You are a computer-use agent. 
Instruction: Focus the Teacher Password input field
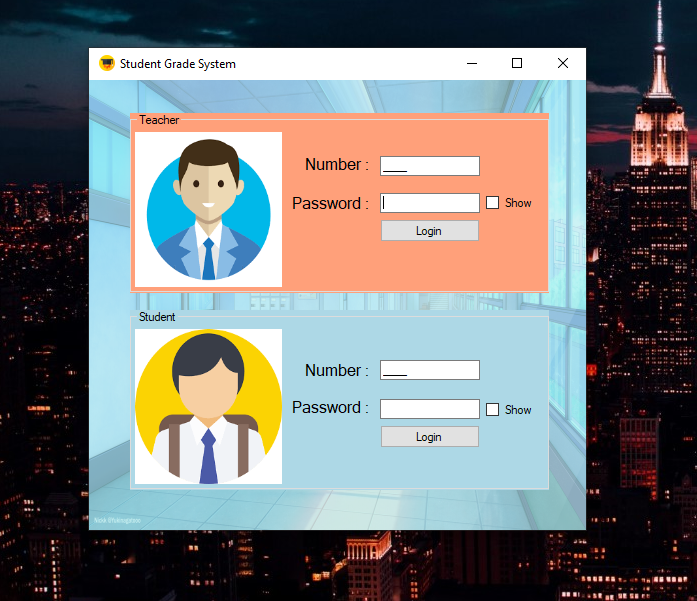click(430, 203)
